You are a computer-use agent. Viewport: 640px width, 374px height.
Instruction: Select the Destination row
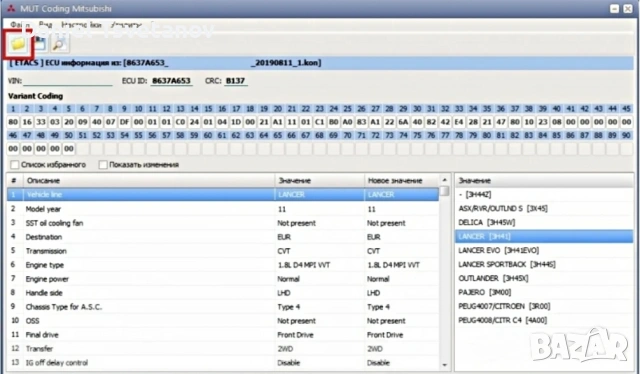tap(223, 237)
